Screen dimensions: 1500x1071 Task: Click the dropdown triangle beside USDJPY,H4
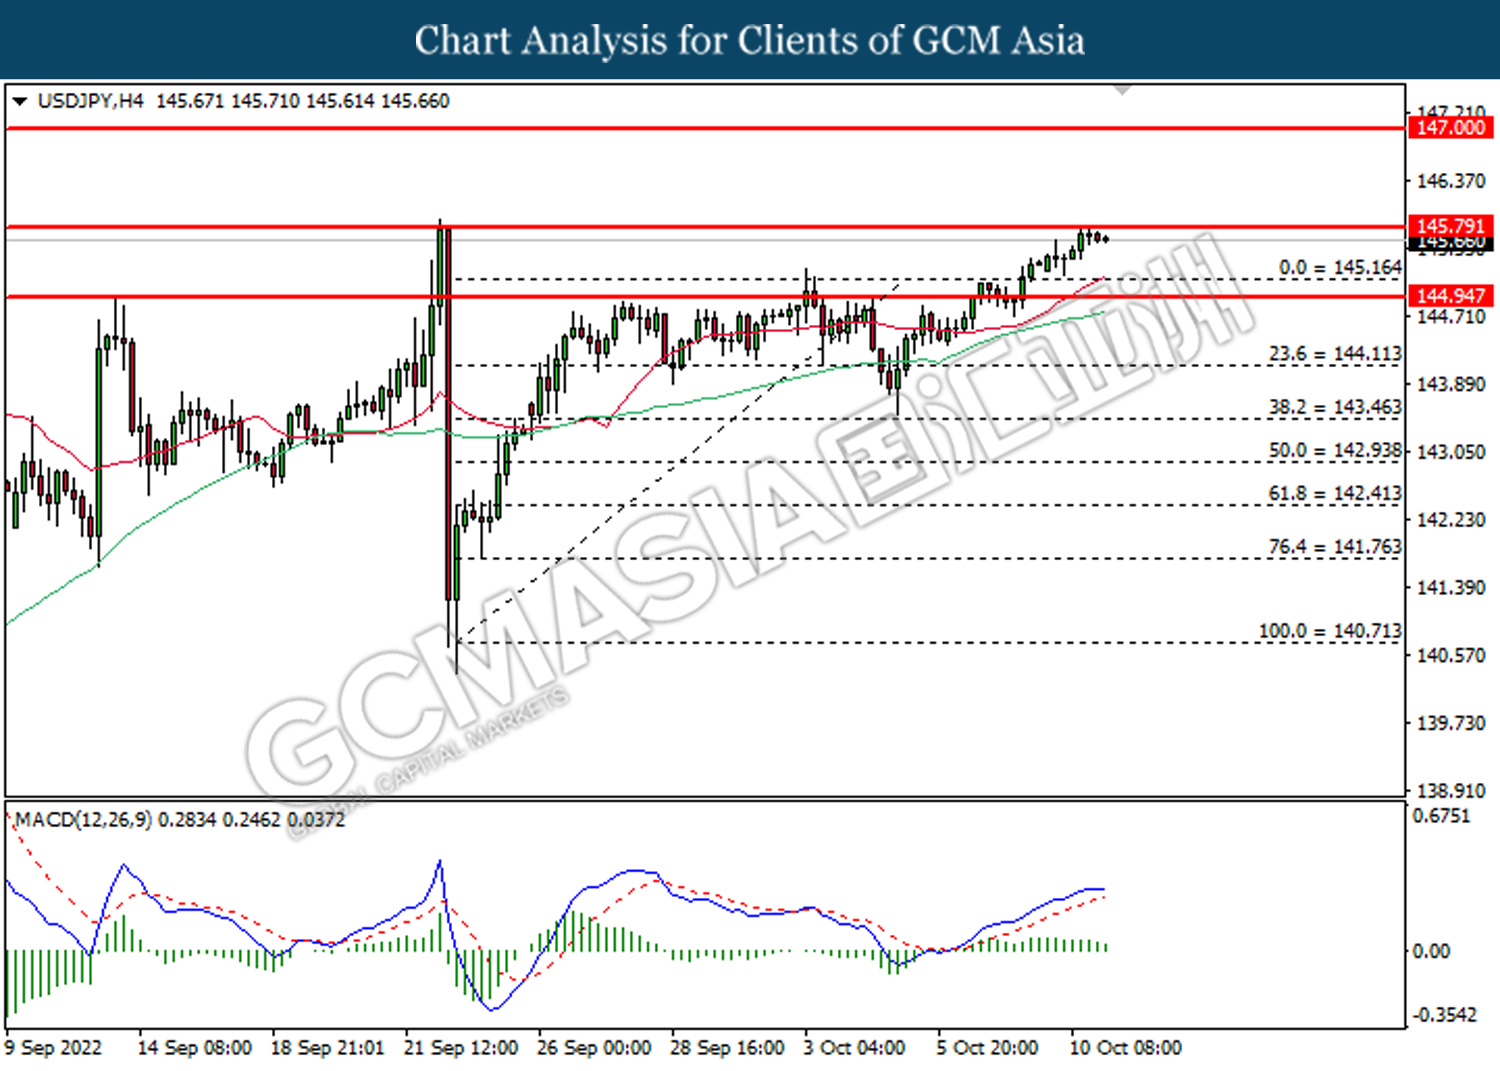pyautogui.click(x=19, y=102)
